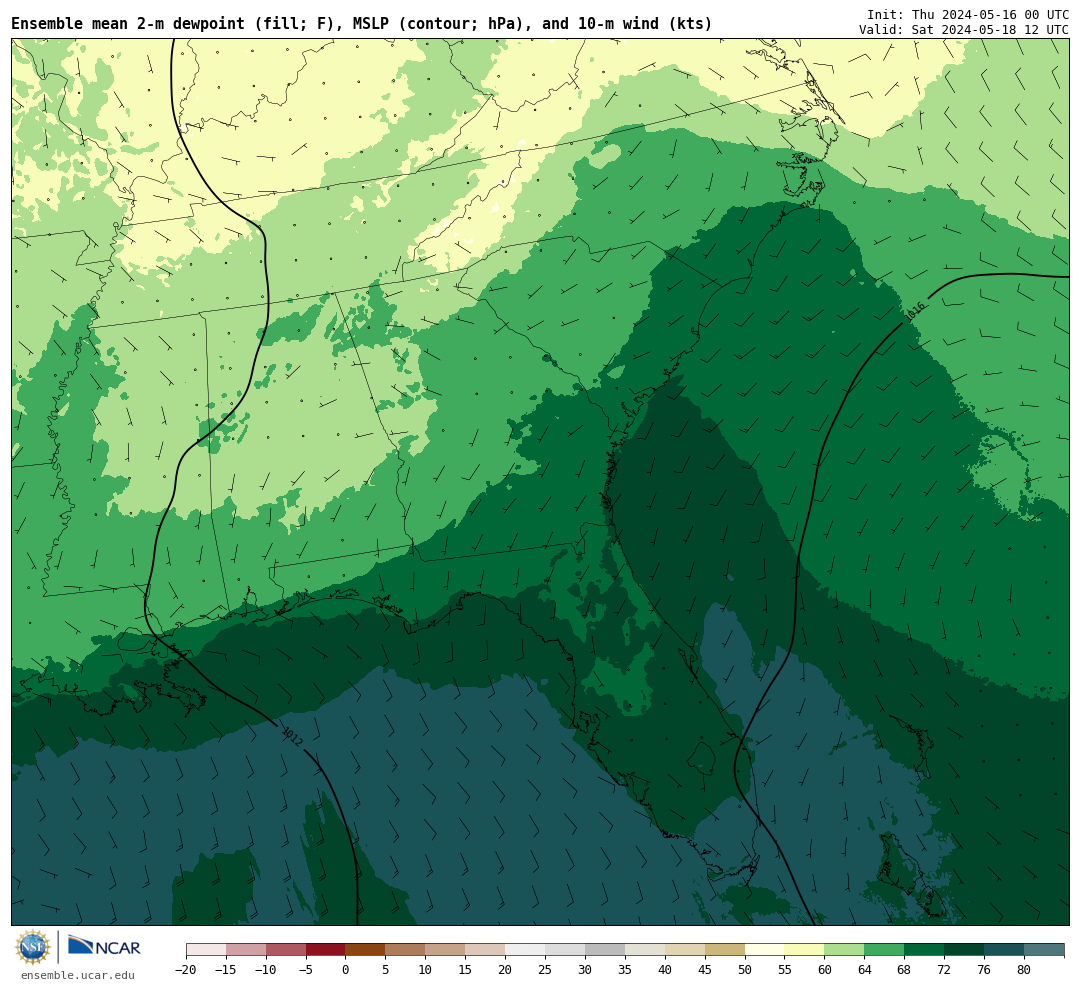
Task: Click the colorbar tick label 80
Action: 1024,970
